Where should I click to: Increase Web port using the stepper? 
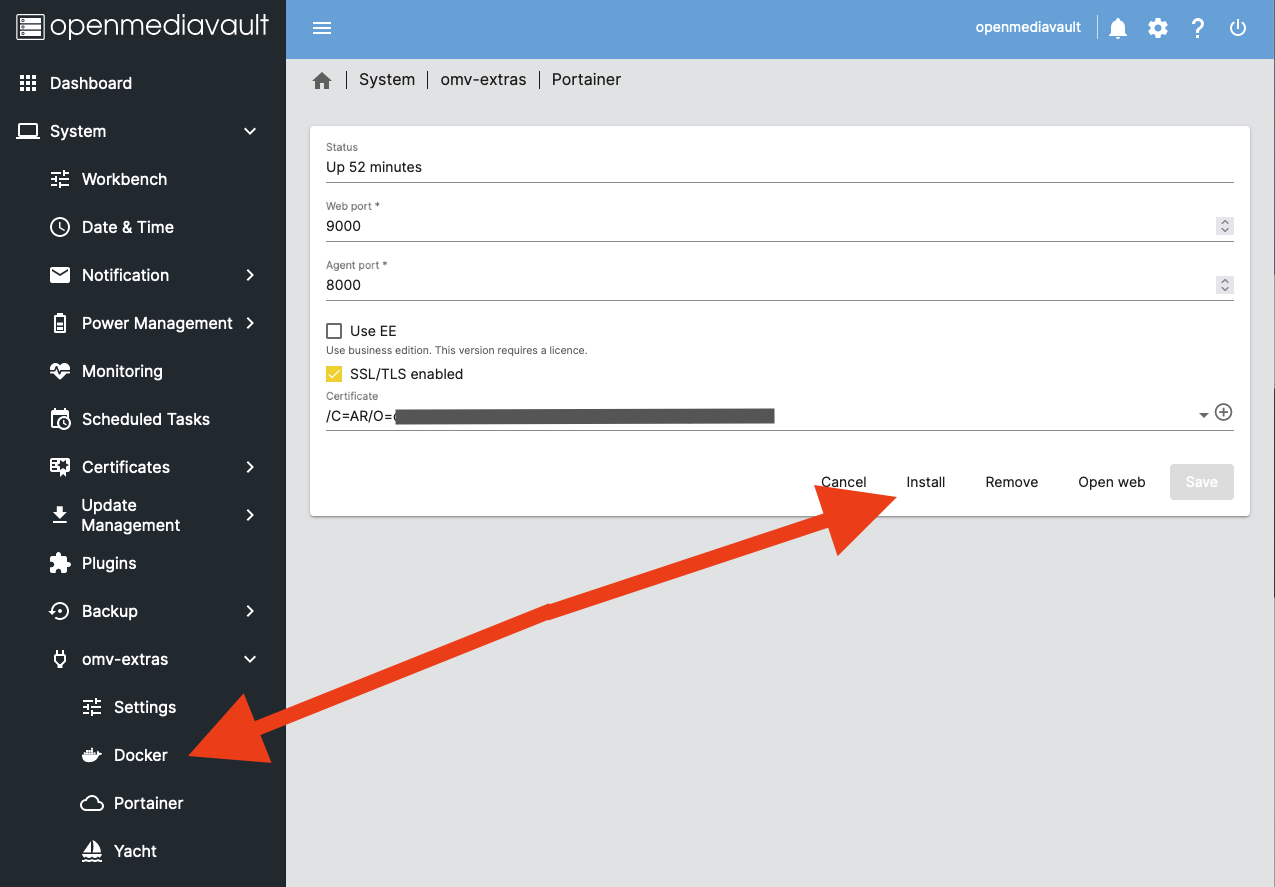click(1224, 221)
